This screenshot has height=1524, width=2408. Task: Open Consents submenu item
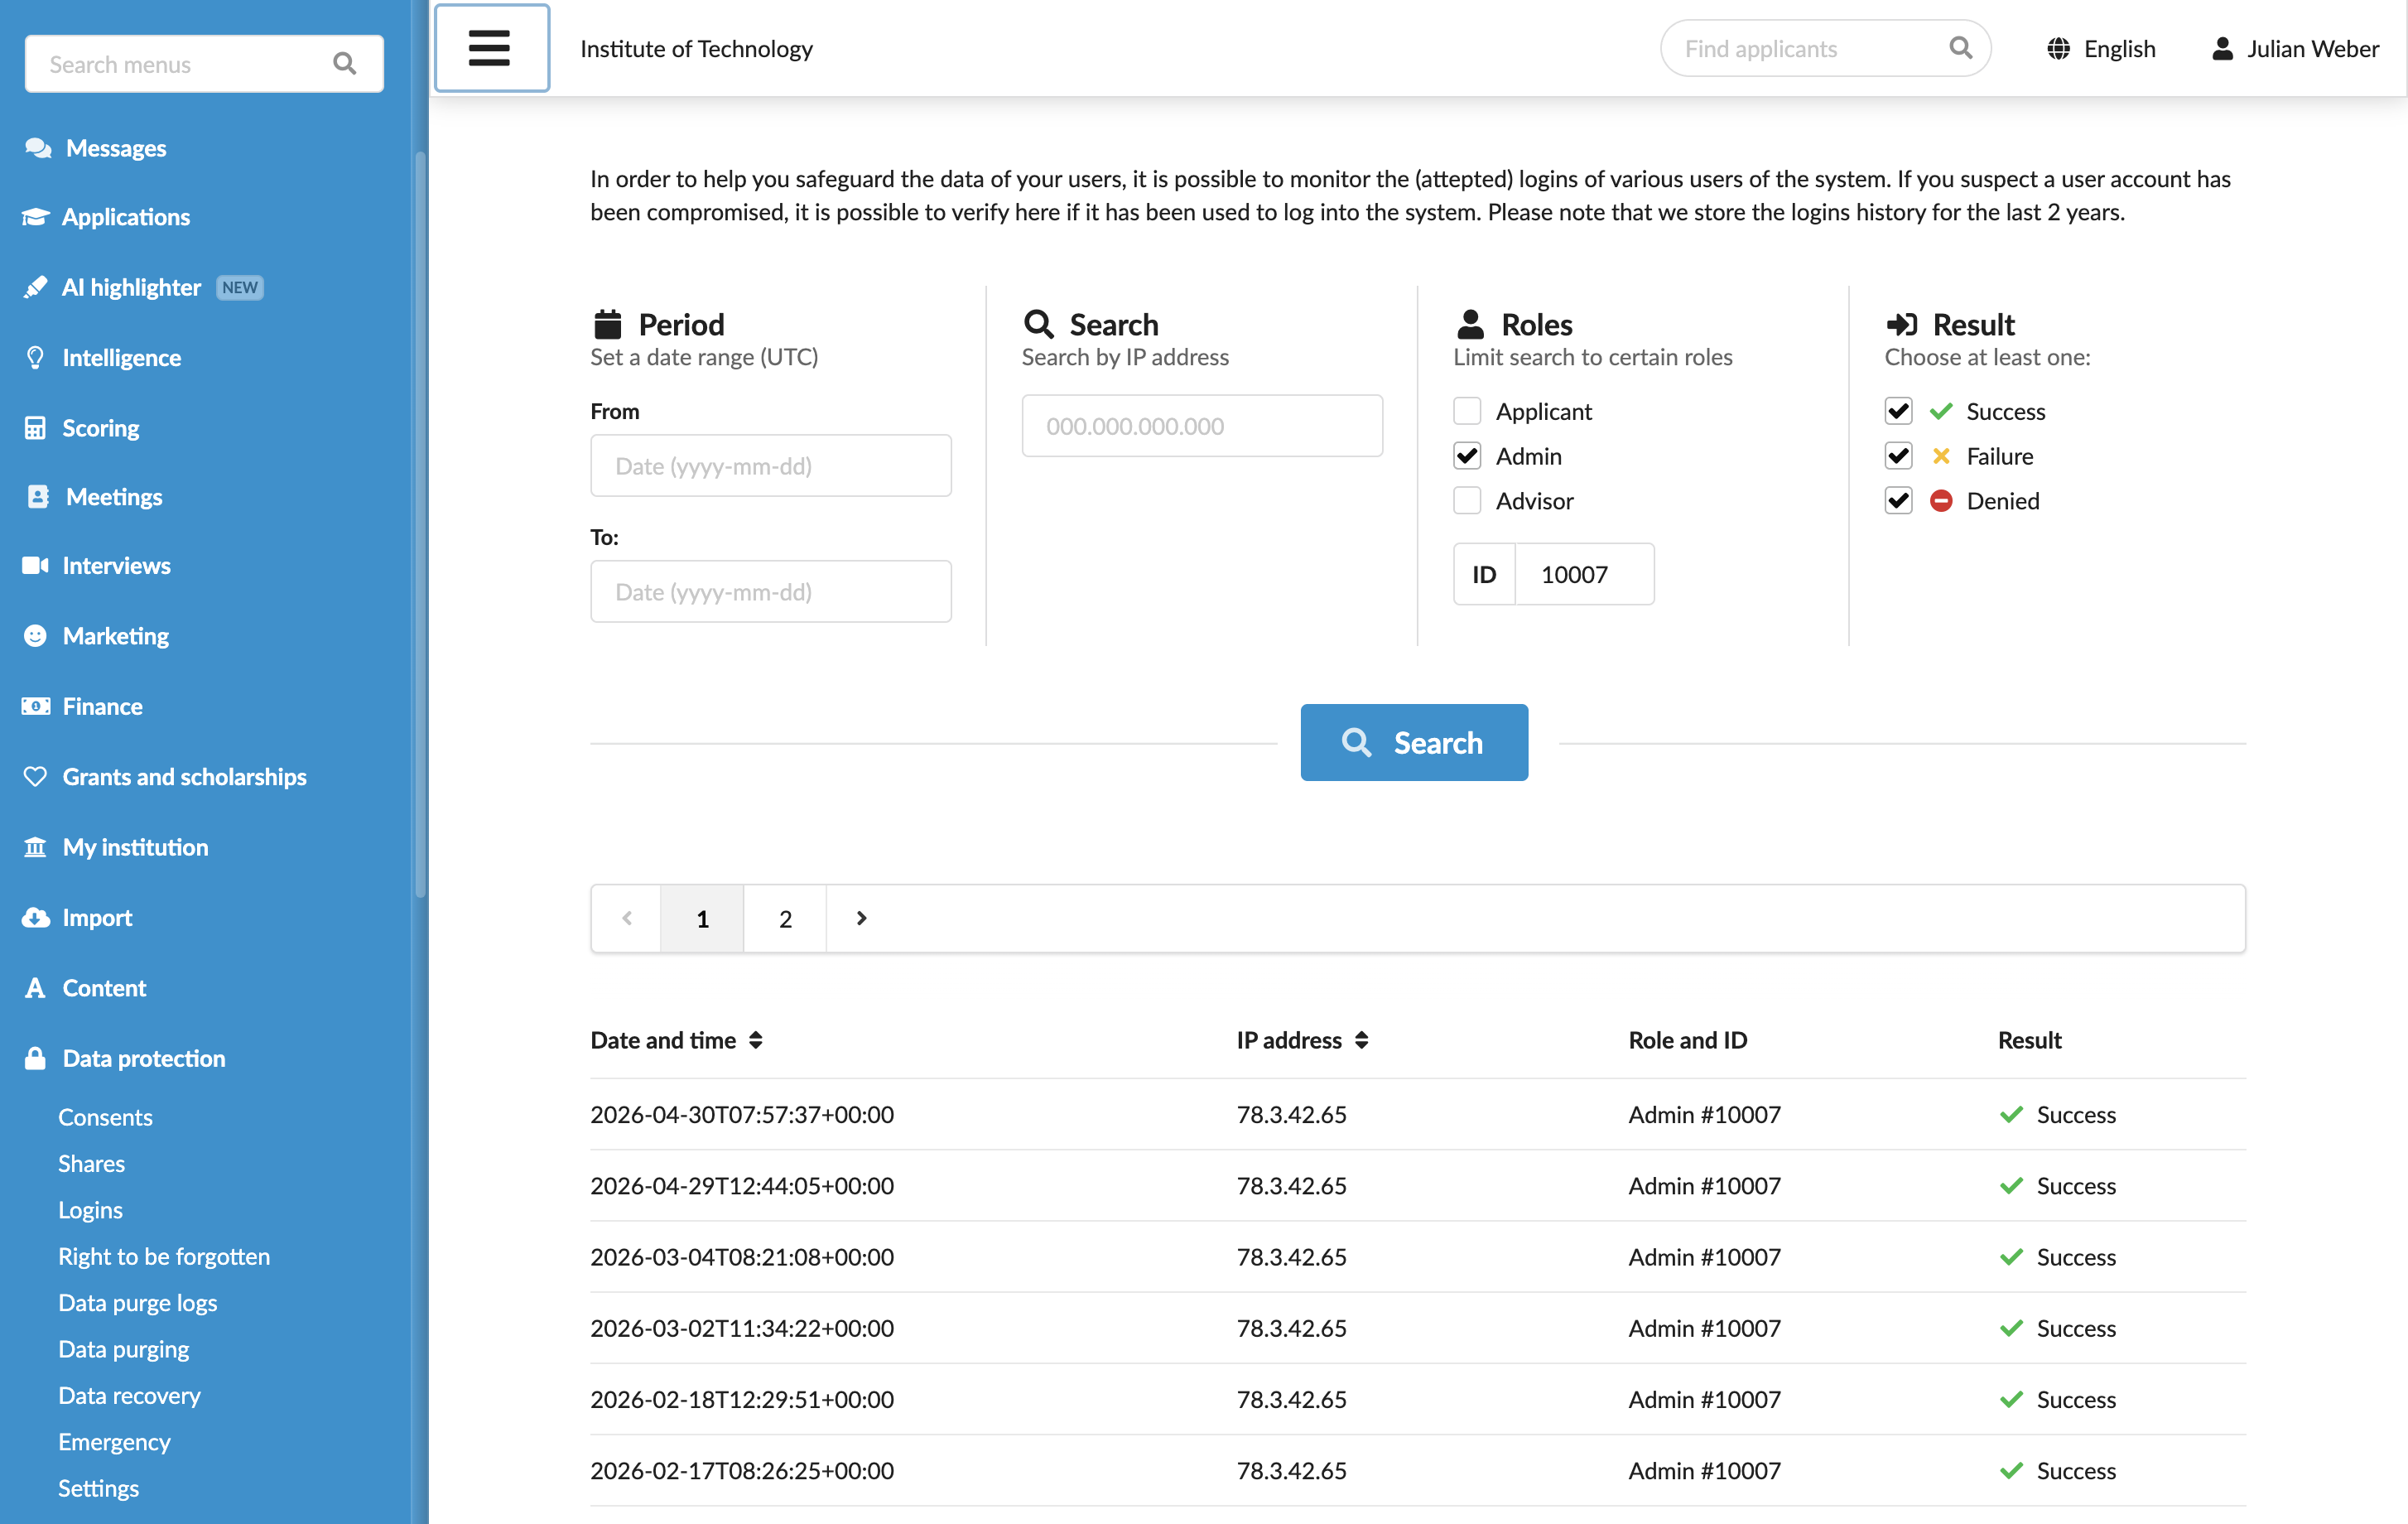(105, 1117)
